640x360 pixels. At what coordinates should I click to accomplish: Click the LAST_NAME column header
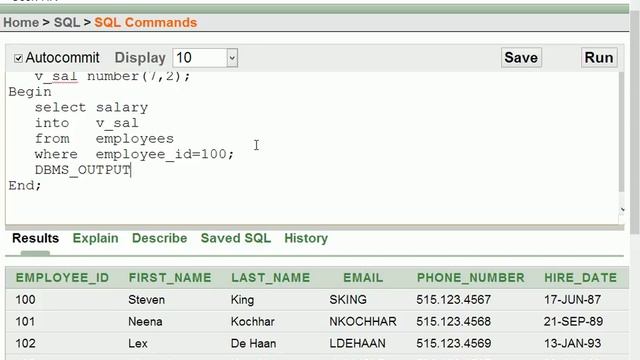(x=271, y=278)
